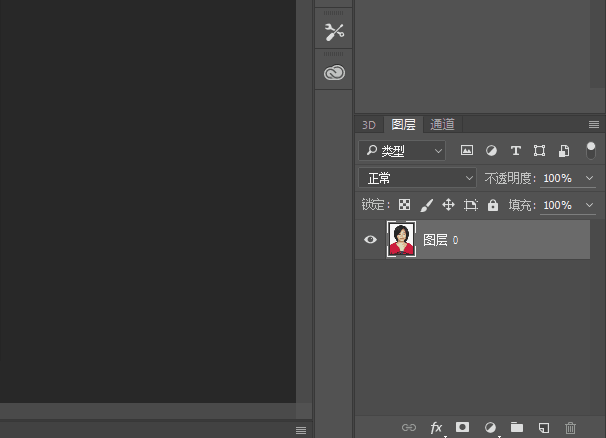This screenshot has width=606, height=438.
Task: Click the 图层 0 portrait thumbnail
Action: pyautogui.click(x=402, y=239)
